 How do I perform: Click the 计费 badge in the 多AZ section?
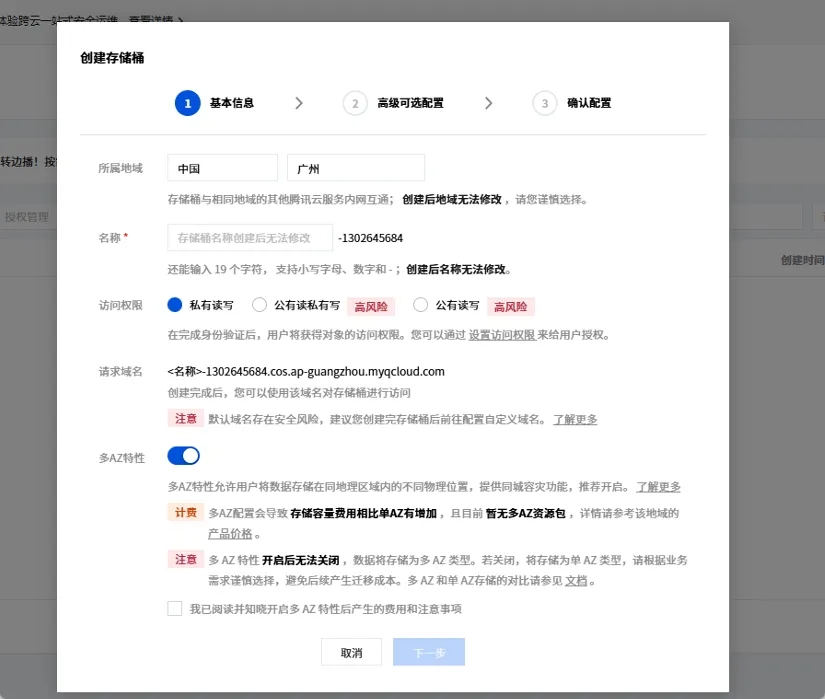pos(185,512)
